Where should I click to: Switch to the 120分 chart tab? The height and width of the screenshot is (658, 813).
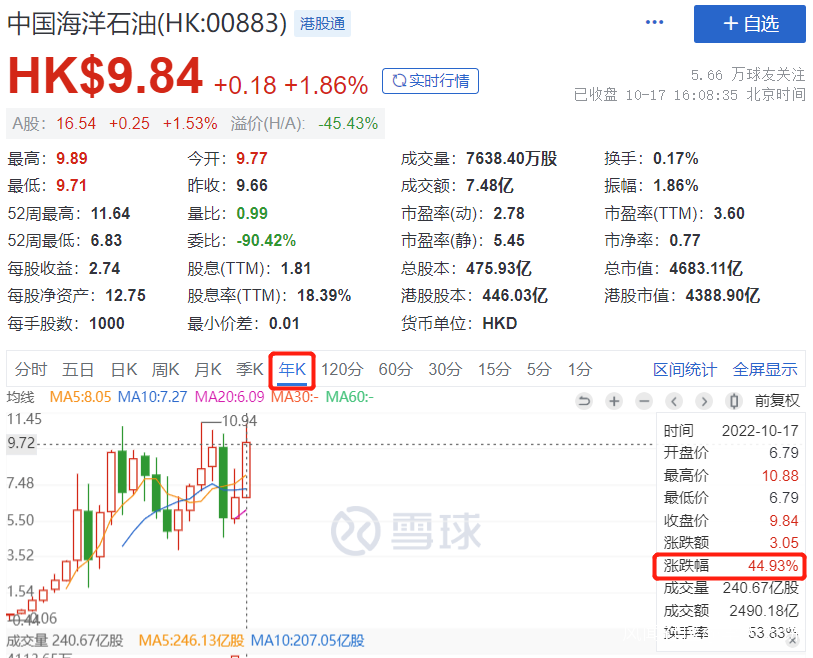[342, 370]
